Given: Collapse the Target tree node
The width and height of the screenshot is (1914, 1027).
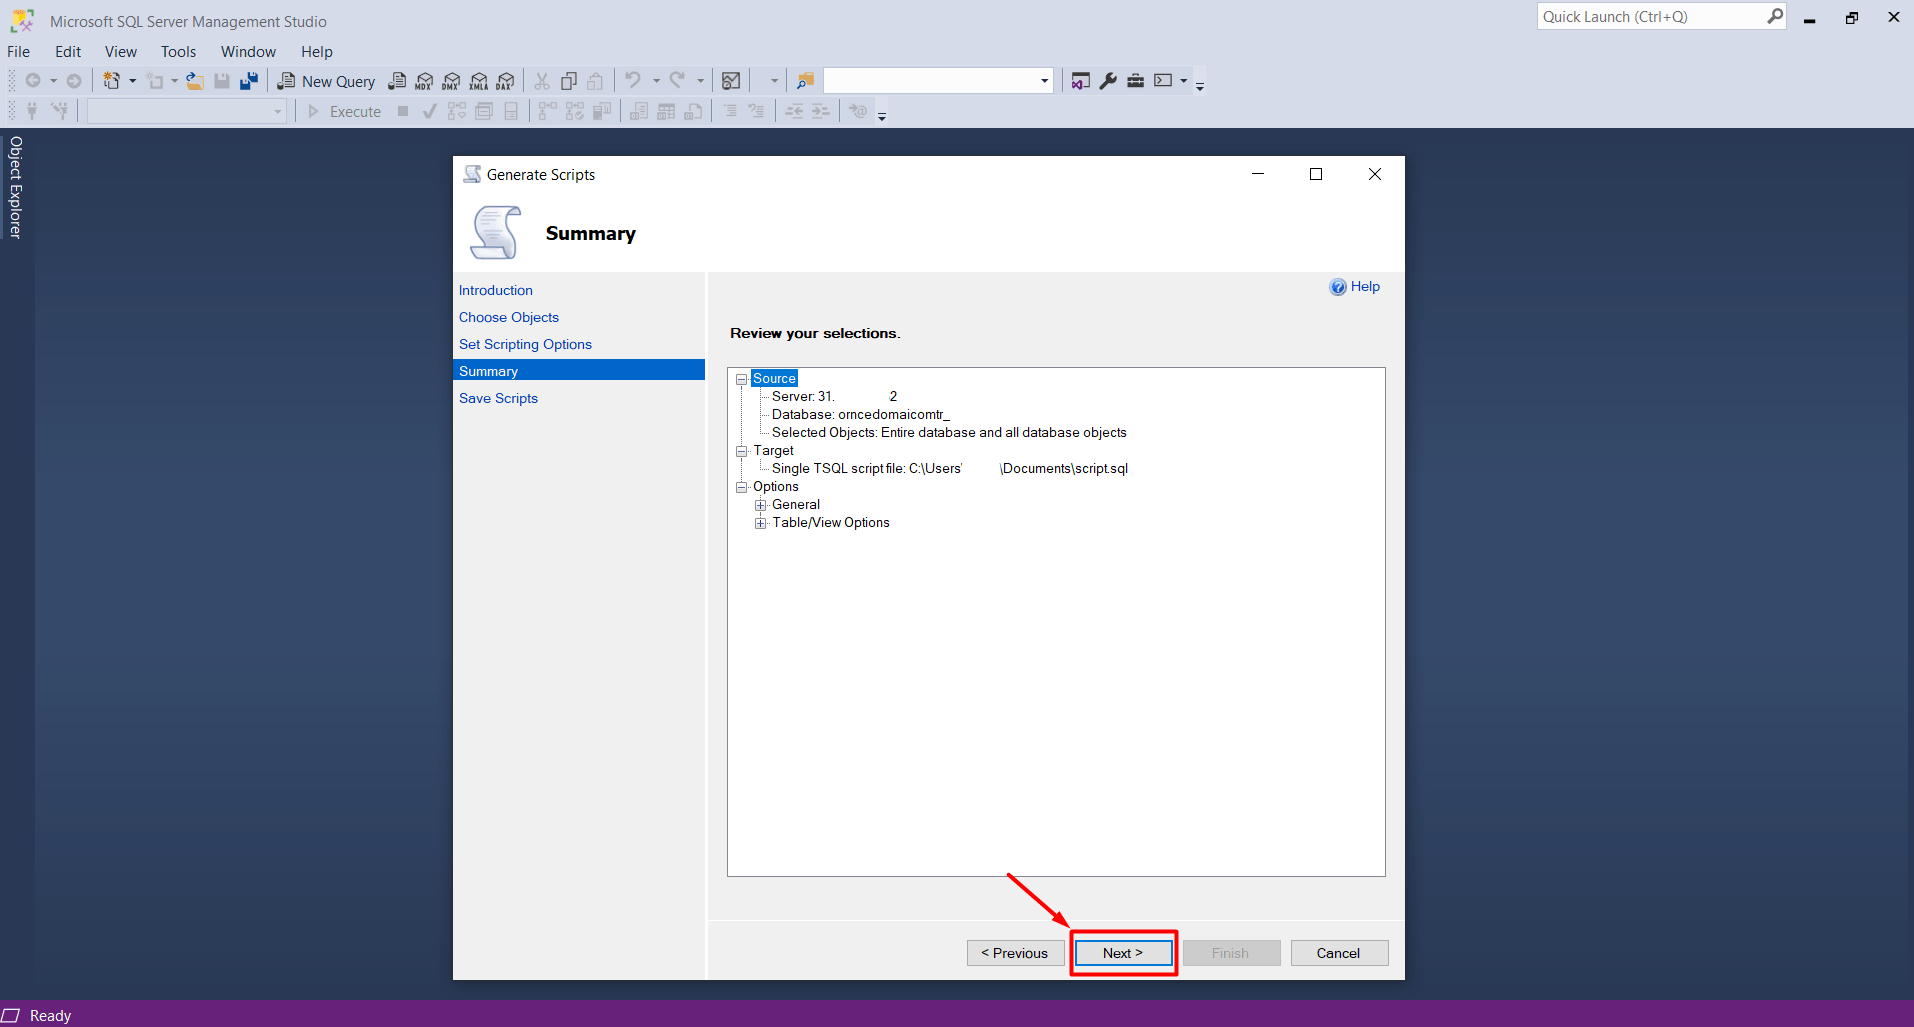Looking at the screenshot, I should pos(742,451).
